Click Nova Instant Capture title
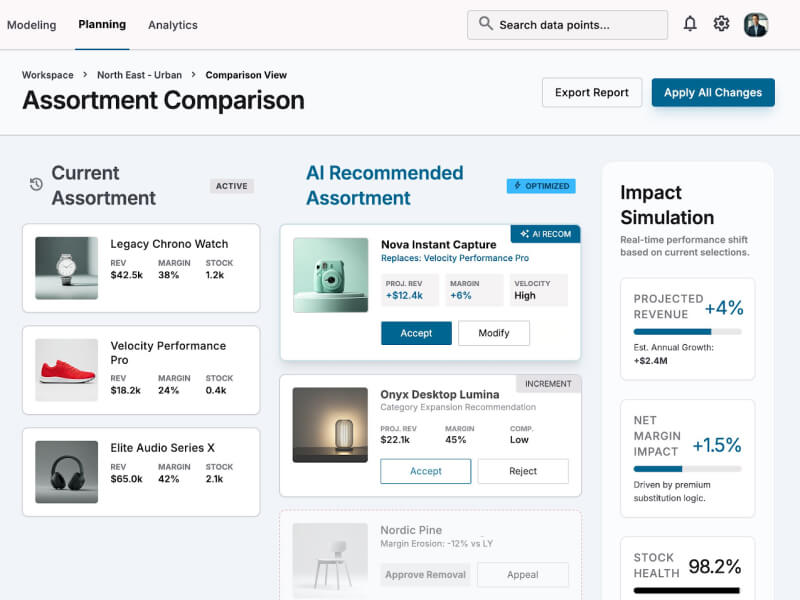The image size is (800, 600). [x=439, y=244]
